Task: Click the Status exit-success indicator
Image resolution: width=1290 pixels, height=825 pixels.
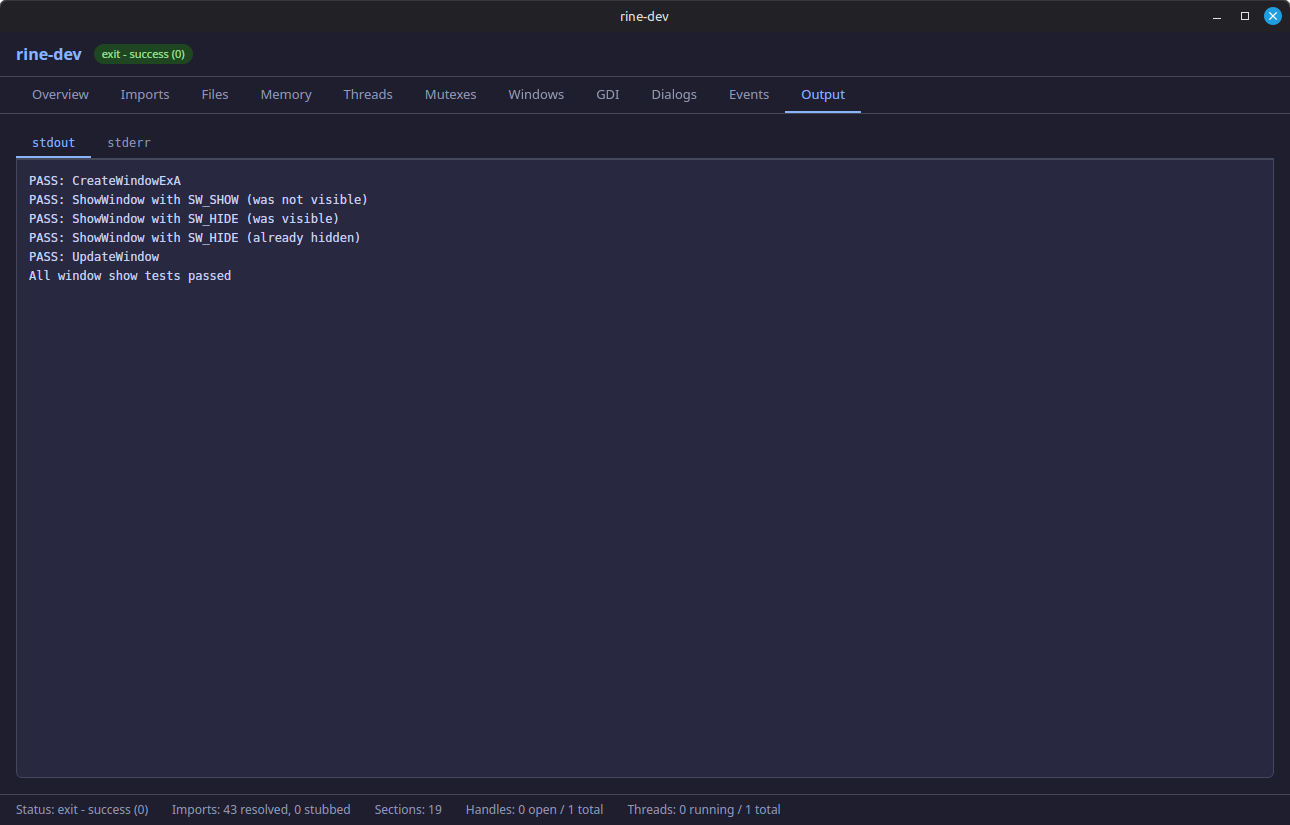Action: 82,809
